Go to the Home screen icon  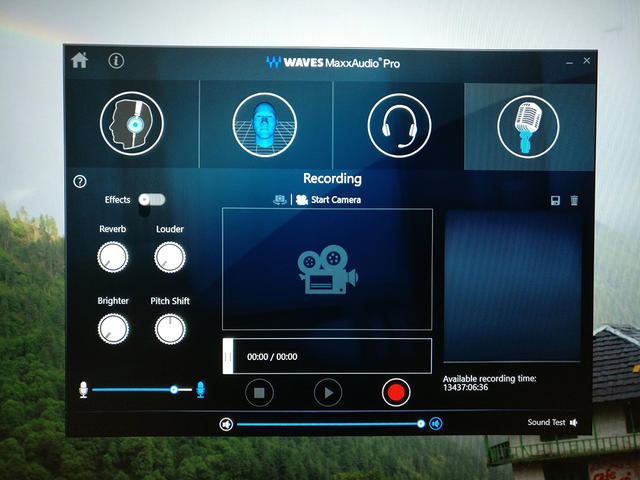[x=79, y=60]
